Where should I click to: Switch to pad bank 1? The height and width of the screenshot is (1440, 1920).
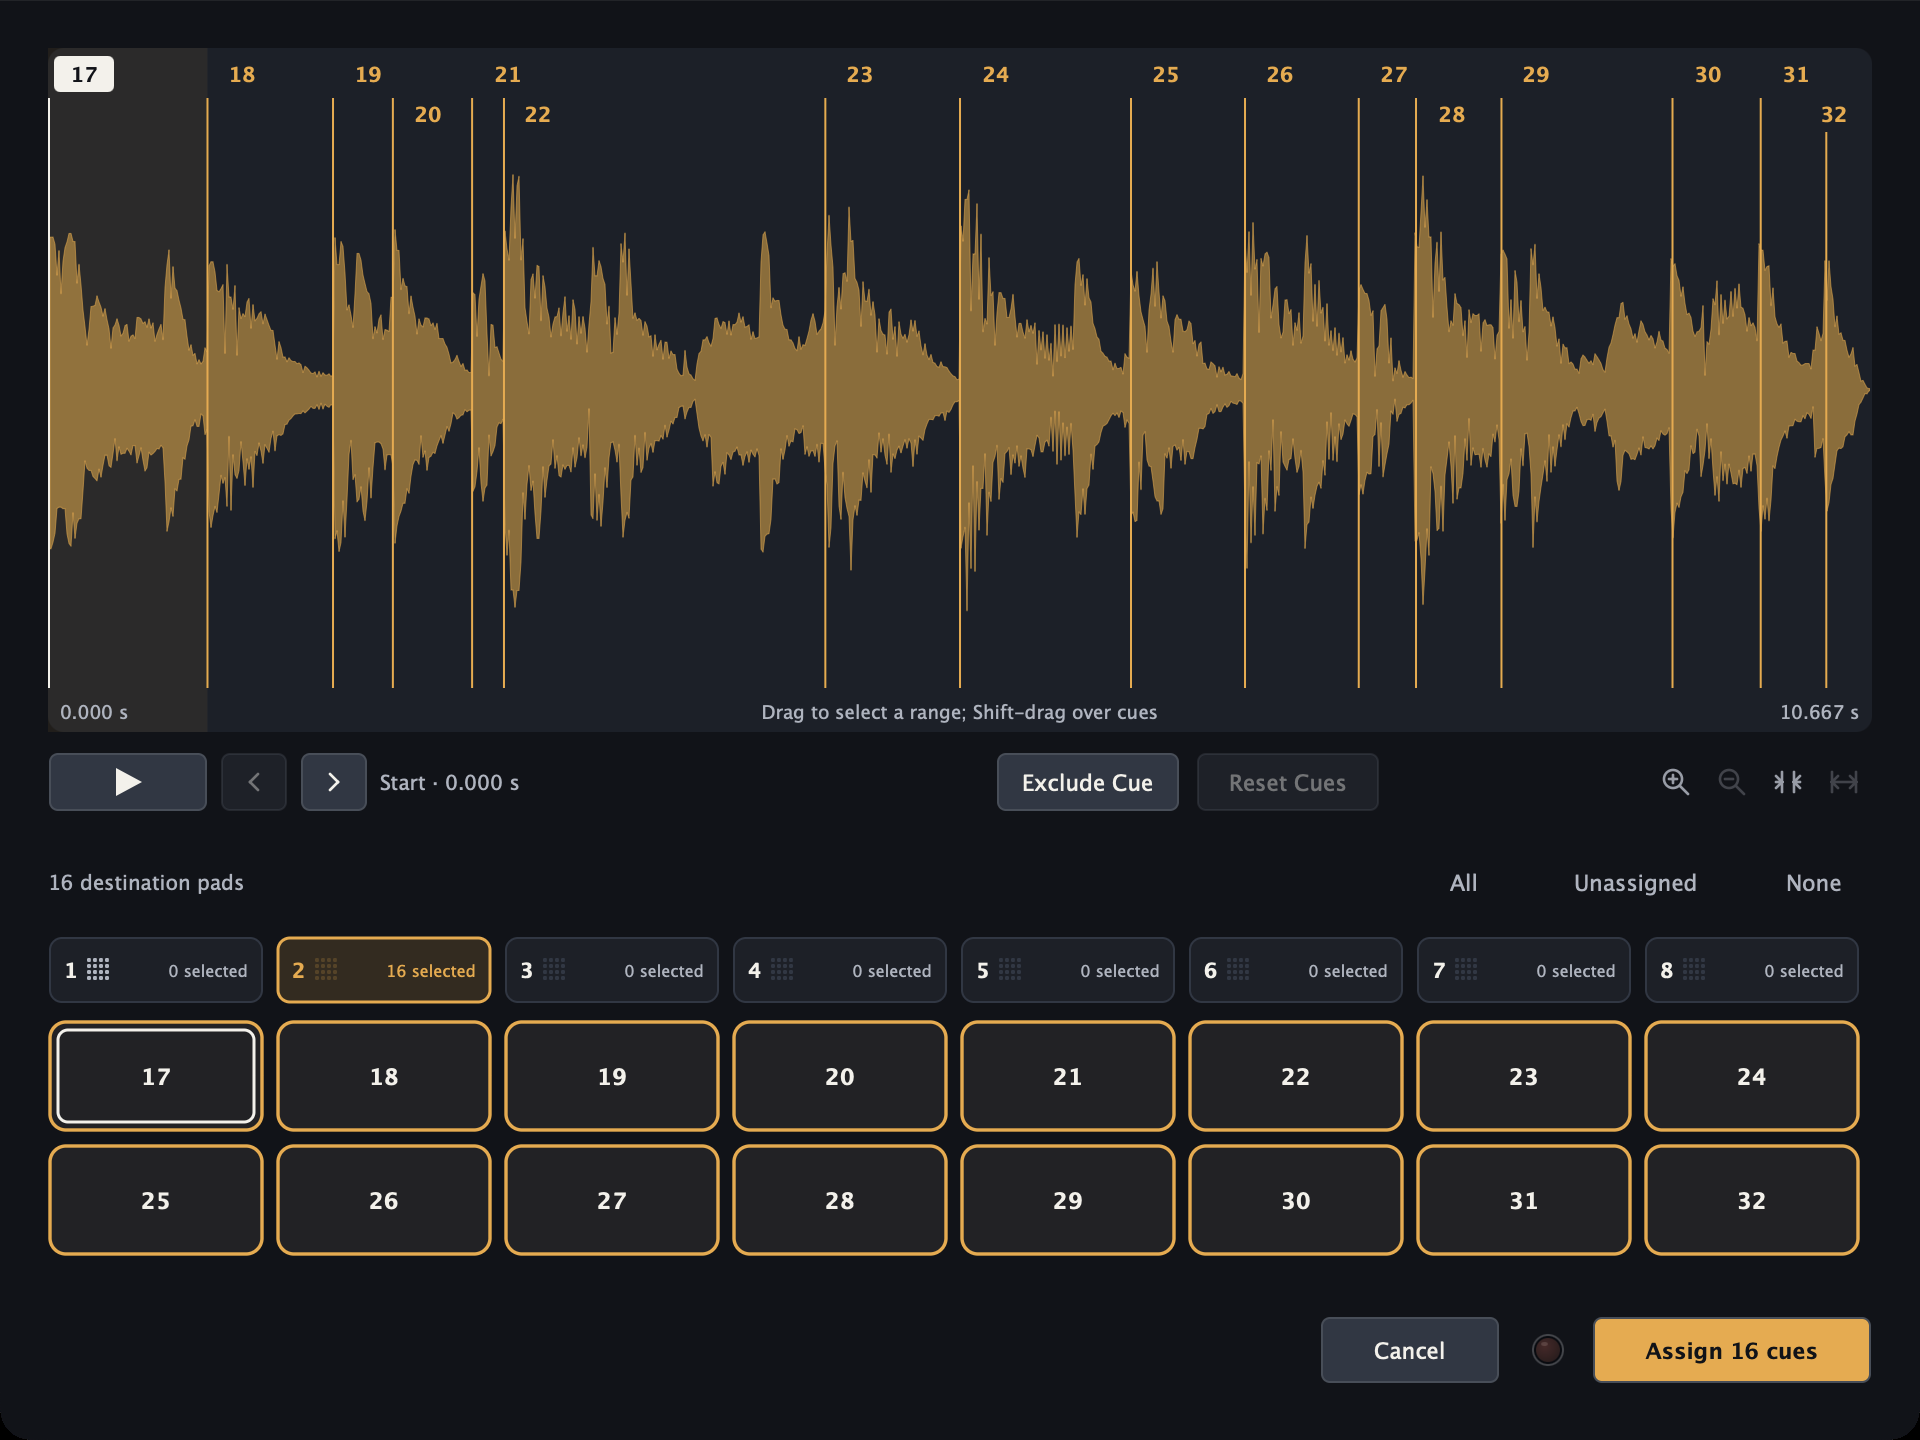pyautogui.click(x=156, y=970)
